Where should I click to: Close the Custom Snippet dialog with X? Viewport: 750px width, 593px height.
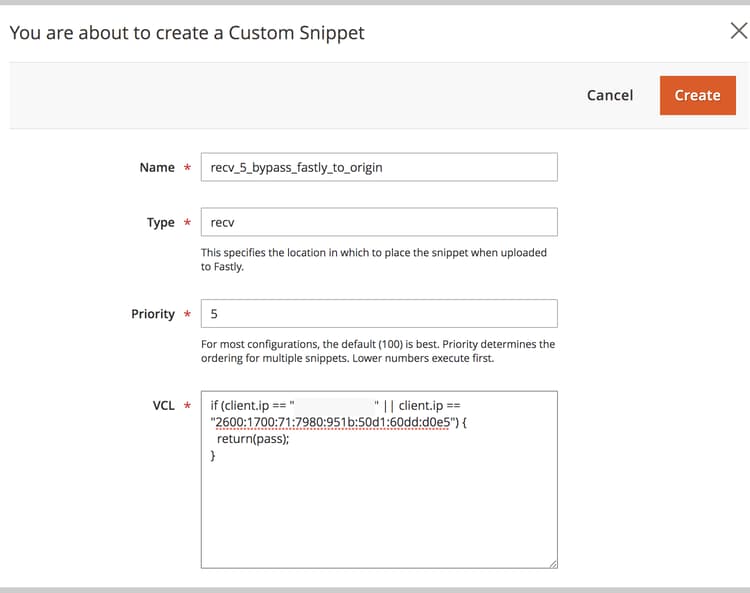click(x=739, y=31)
